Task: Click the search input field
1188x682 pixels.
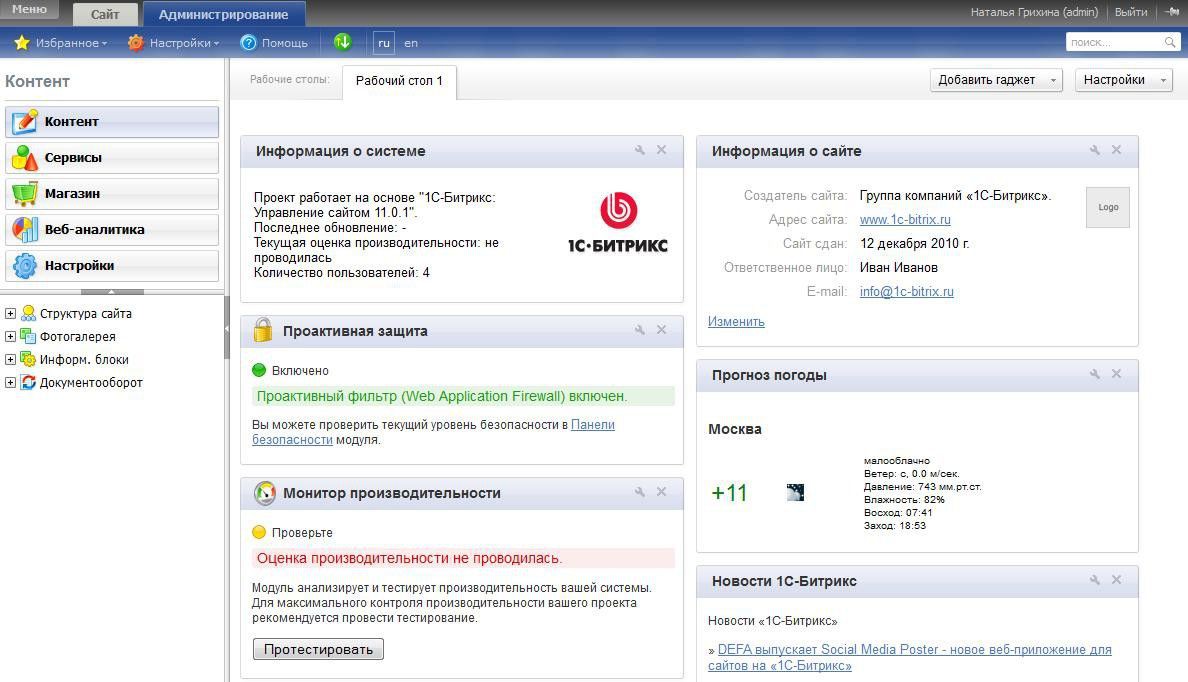Action: click(x=1110, y=42)
